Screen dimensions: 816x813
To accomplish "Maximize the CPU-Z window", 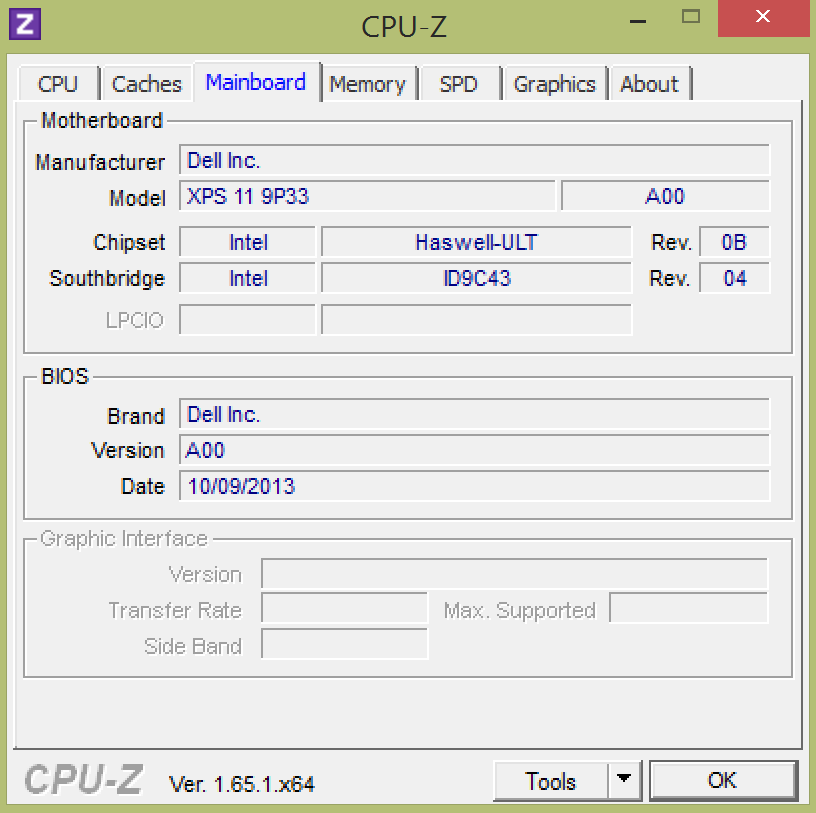I will tap(691, 18).
